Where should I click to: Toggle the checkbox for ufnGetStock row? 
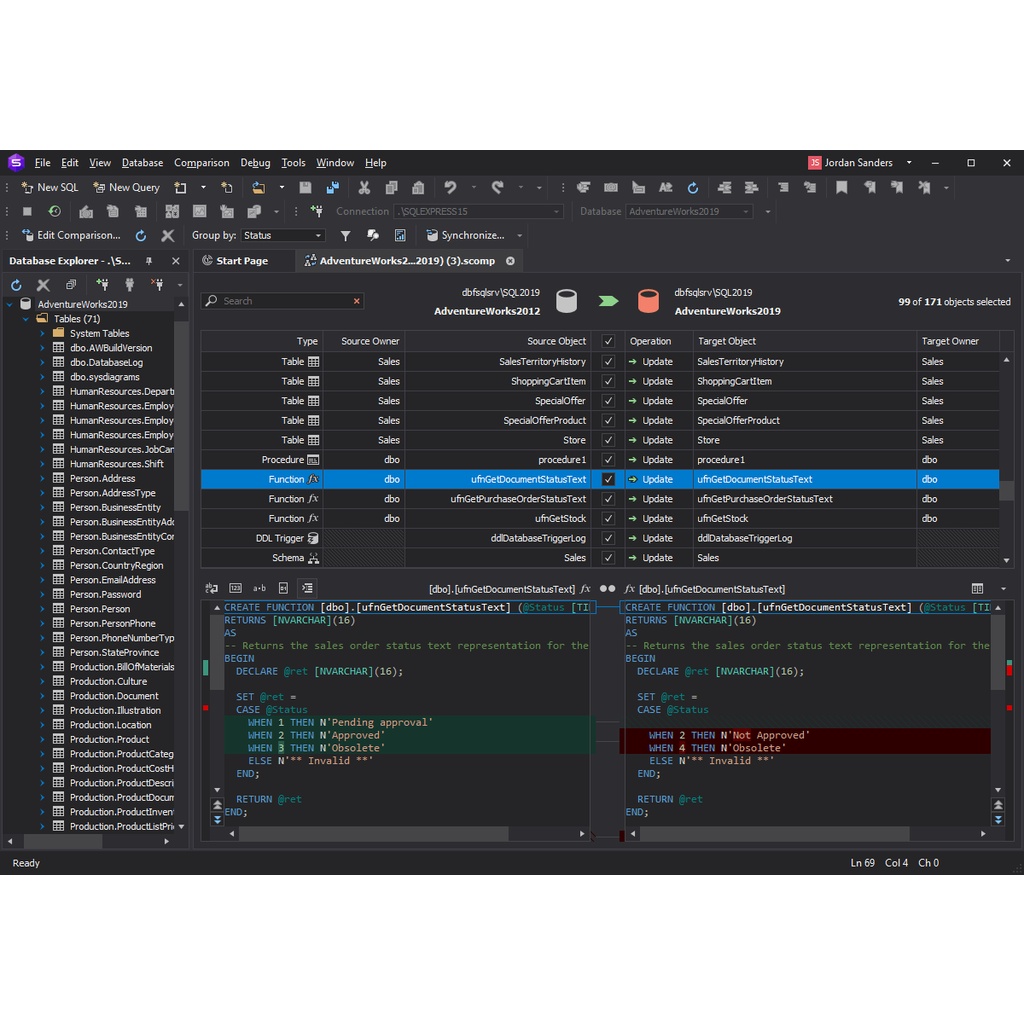(608, 518)
